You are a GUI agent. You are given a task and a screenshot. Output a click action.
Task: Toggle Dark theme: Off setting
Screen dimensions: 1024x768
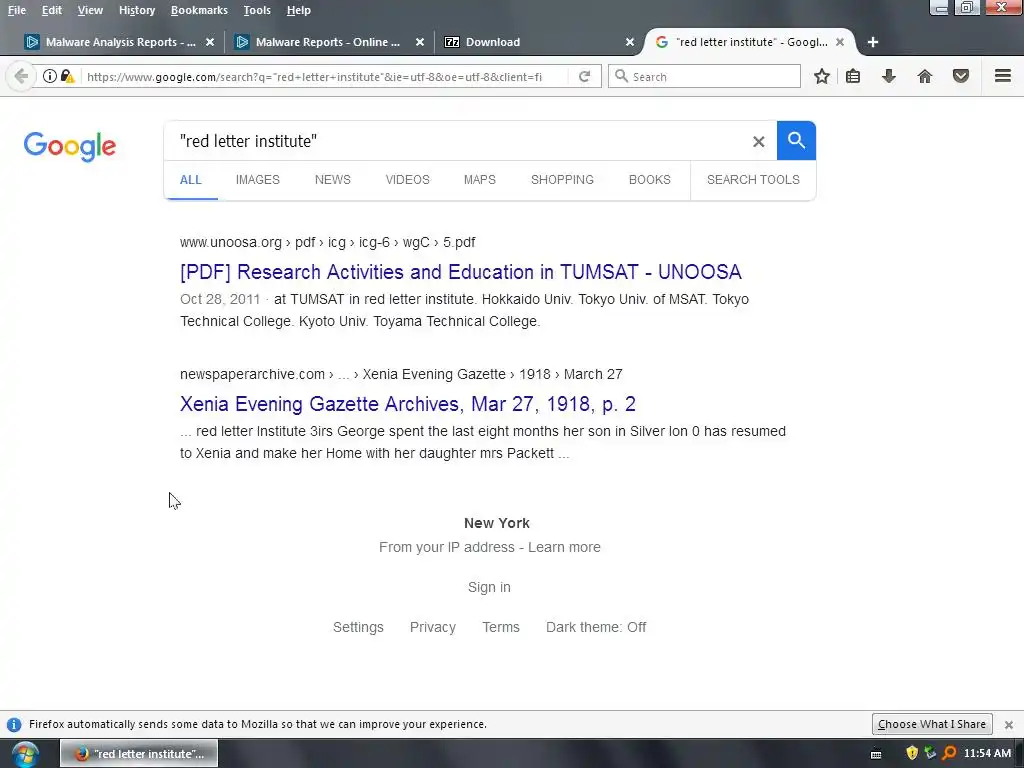coord(596,627)
